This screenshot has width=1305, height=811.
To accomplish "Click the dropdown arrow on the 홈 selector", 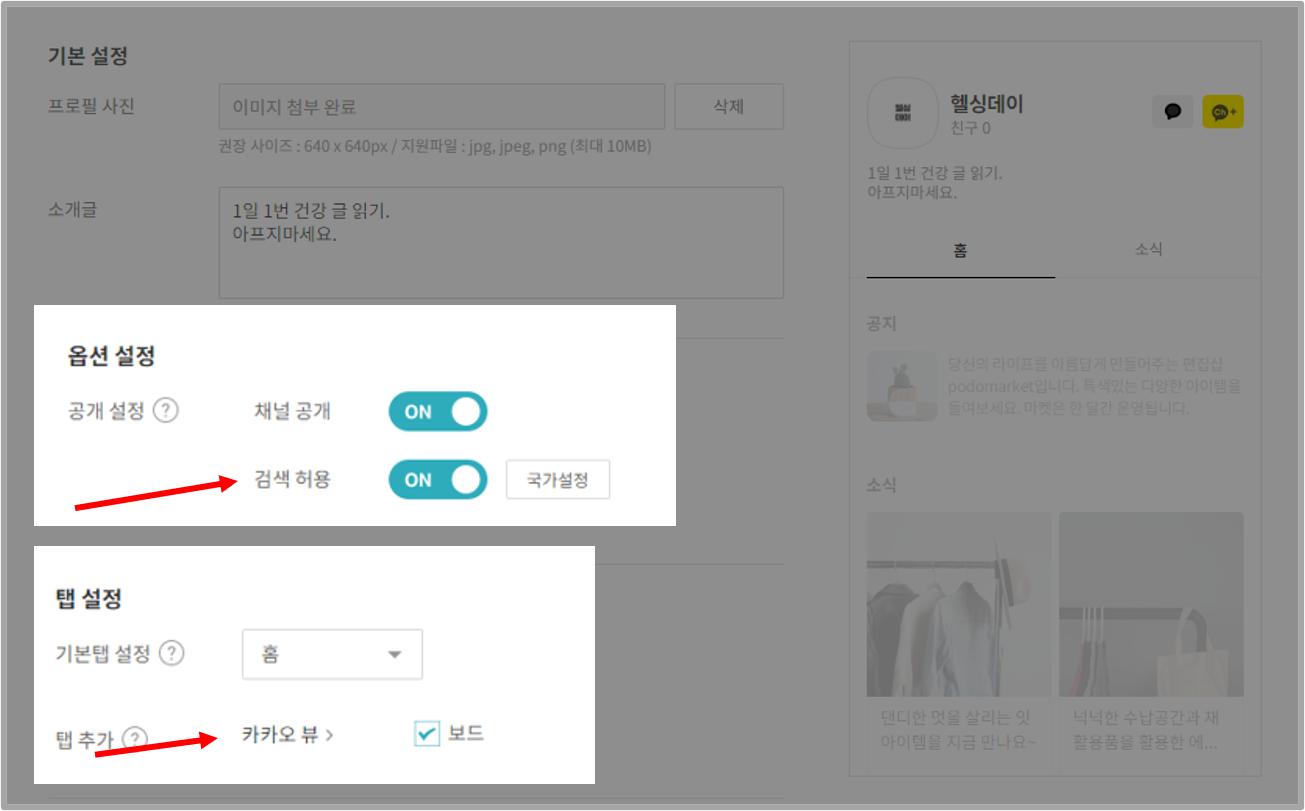I will [394, 654].
